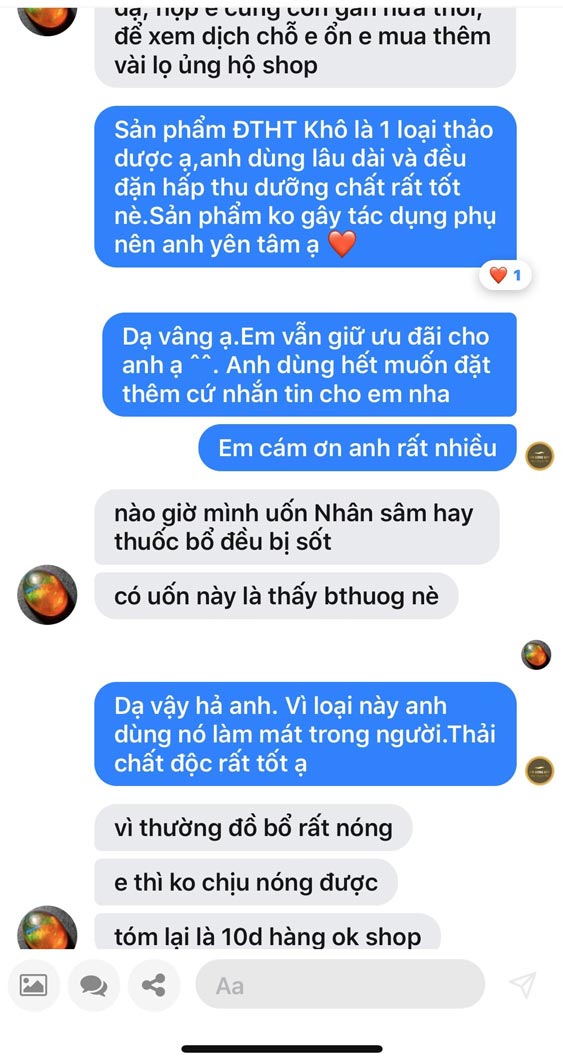Screen dimensions: 563x1064
Task: Tap the home indicator bar at the bottom
Action: click(x=282, y=1048)
